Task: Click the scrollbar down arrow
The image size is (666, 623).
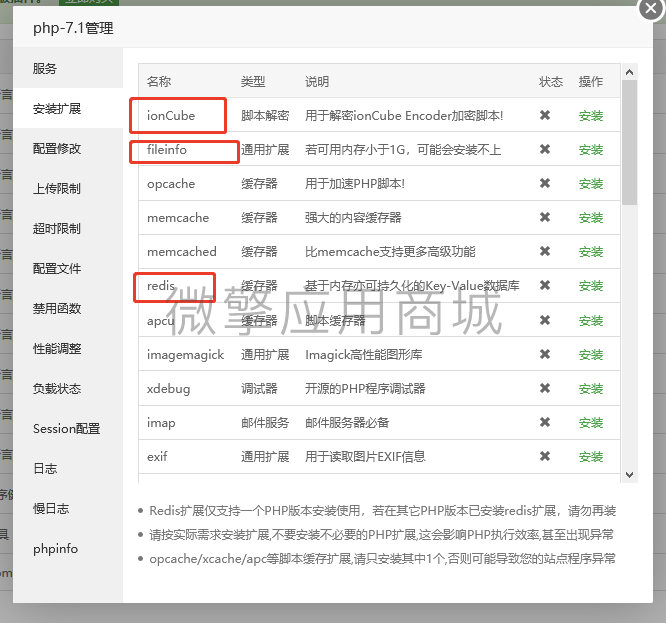Action: 629,474
